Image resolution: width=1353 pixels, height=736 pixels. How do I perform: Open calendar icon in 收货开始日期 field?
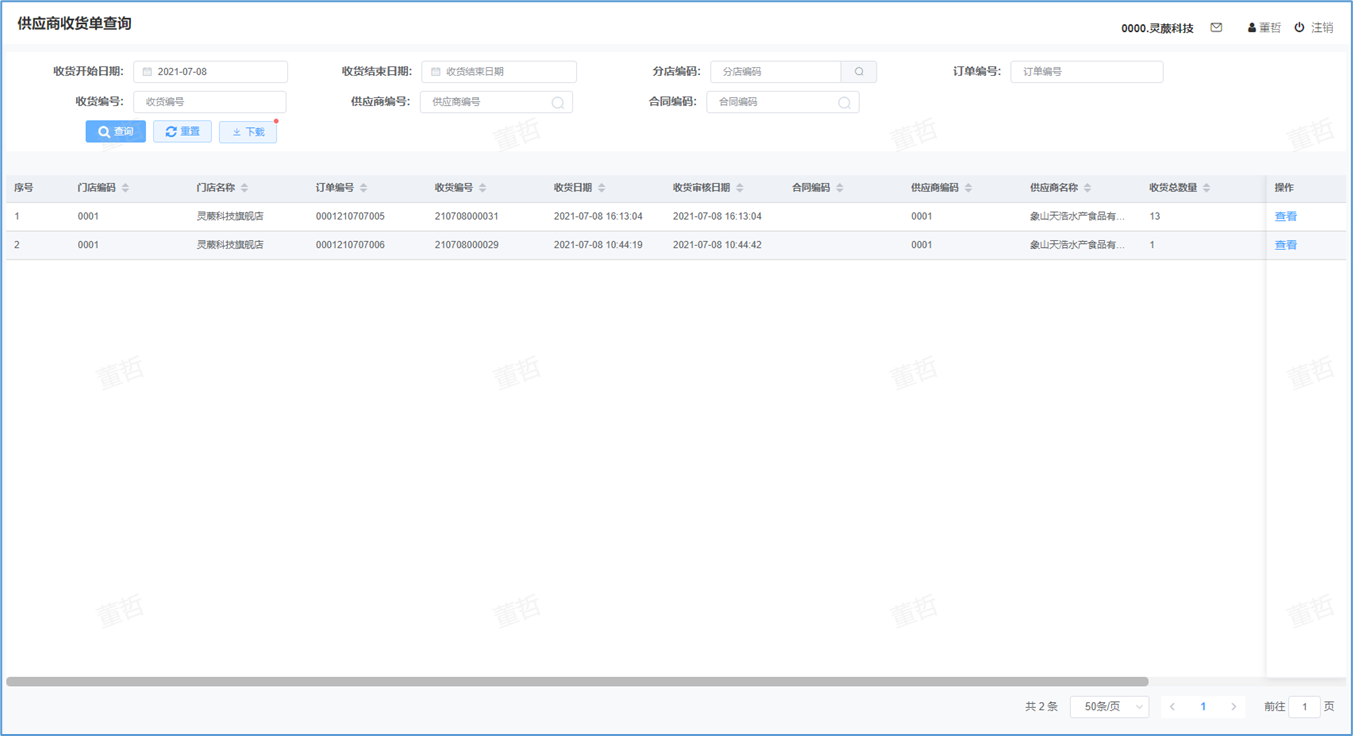(x=147, y=72)
